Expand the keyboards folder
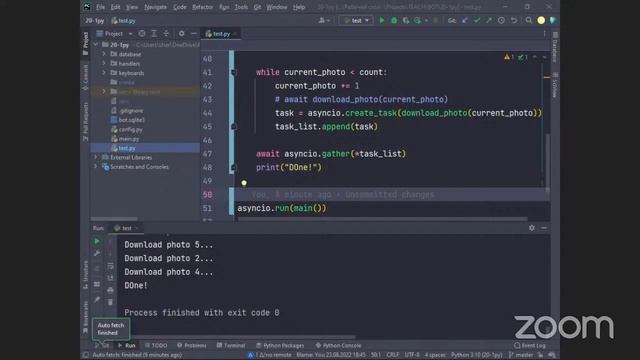Screen dimensions: 640x360 (104, 73)
